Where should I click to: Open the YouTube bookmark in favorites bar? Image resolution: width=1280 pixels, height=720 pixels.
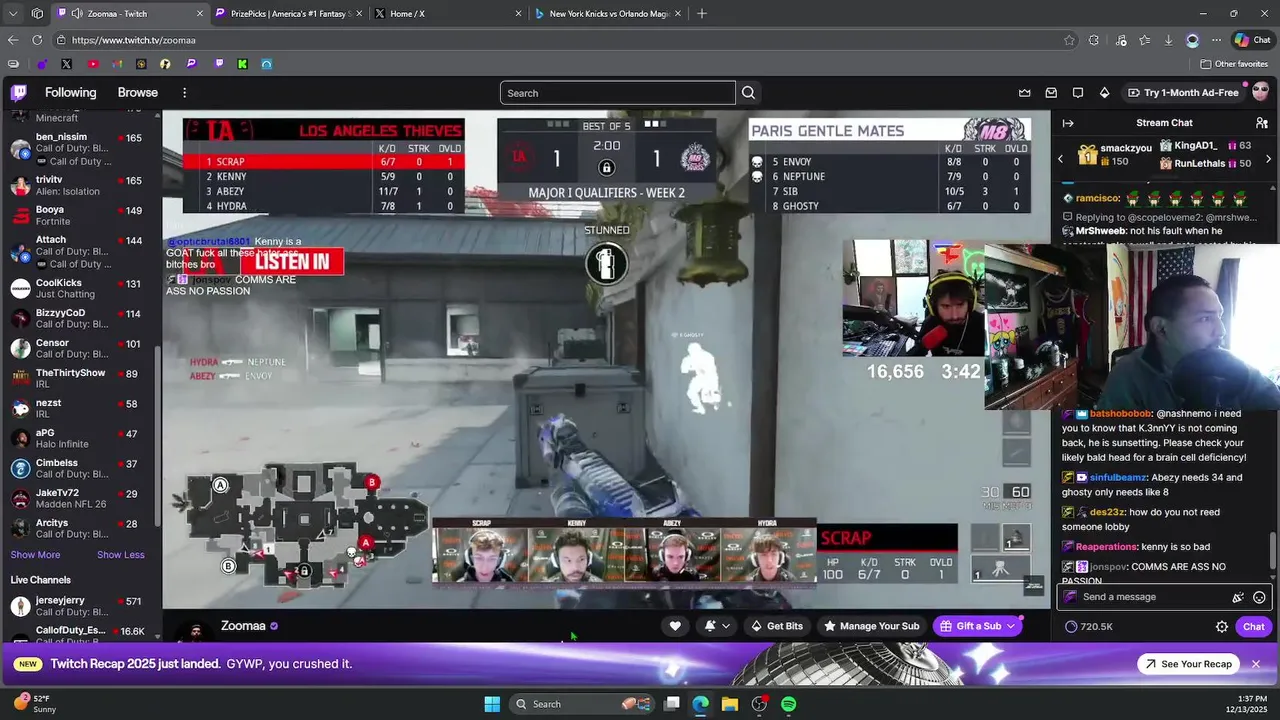click(93, 64)
